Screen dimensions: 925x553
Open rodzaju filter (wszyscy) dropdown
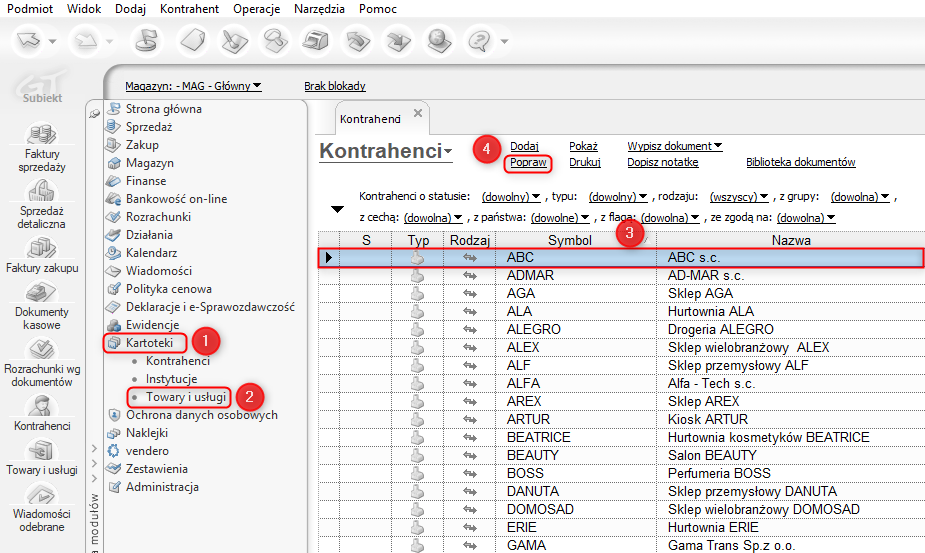[739, 197]
